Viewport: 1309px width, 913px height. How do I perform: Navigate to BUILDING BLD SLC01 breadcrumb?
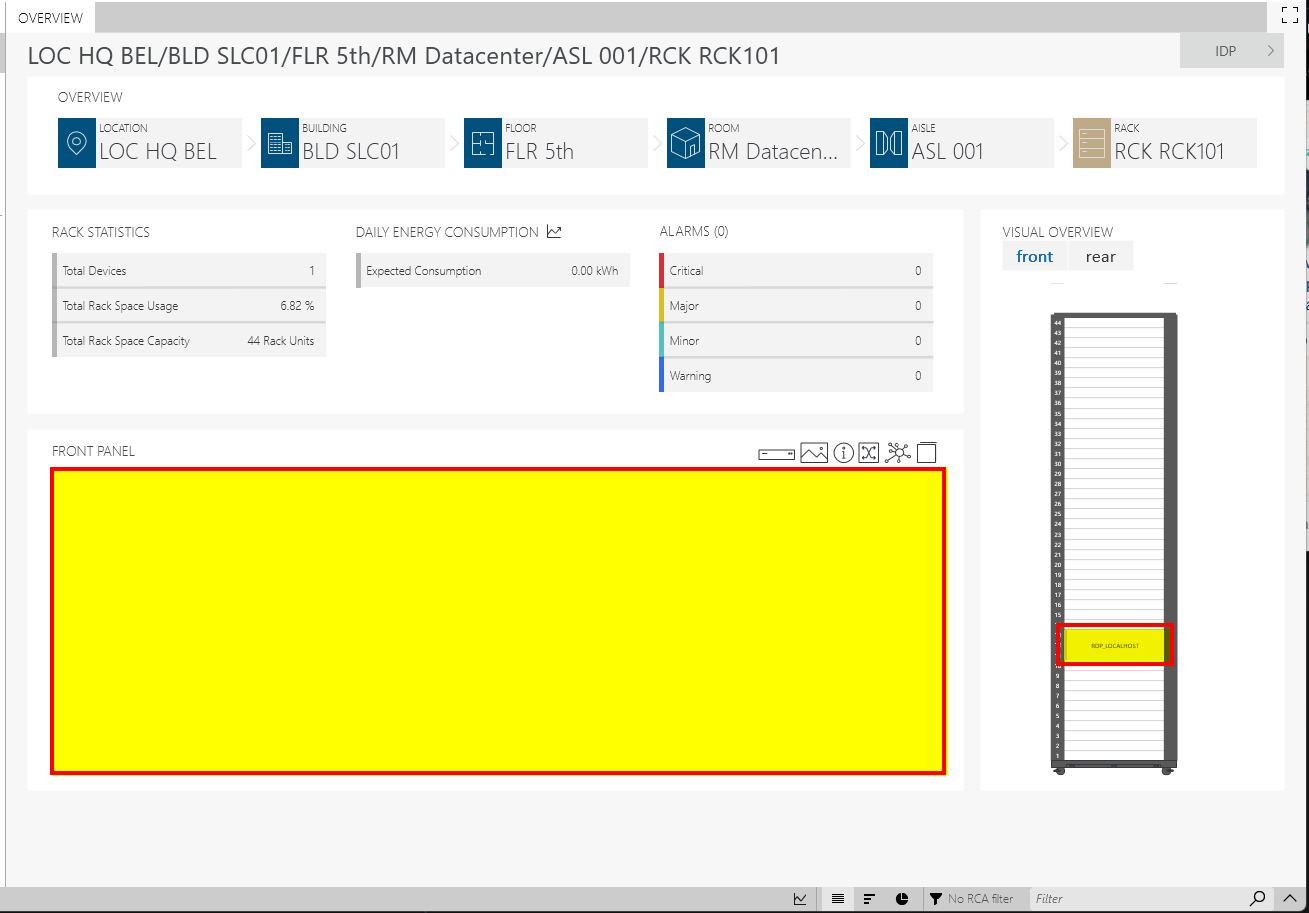[x=352, y=143]
